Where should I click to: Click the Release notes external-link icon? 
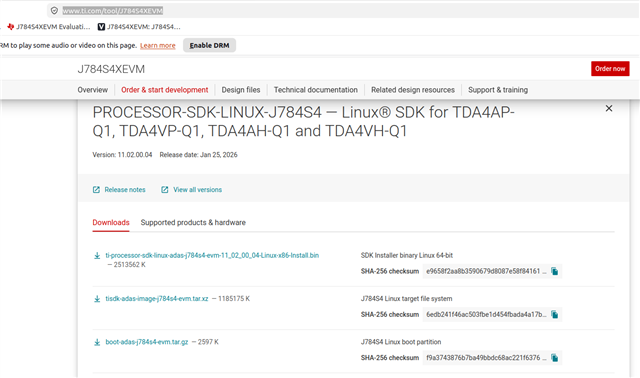point(96,190)
